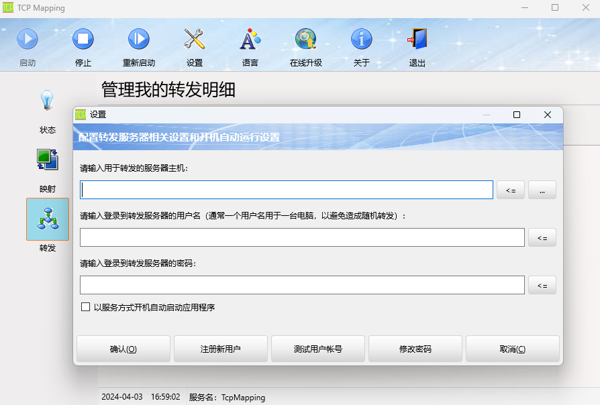Click the 在线升级 (Online Upgrade) icon
This screenshot has height=405, width=600.
(306, 40)
